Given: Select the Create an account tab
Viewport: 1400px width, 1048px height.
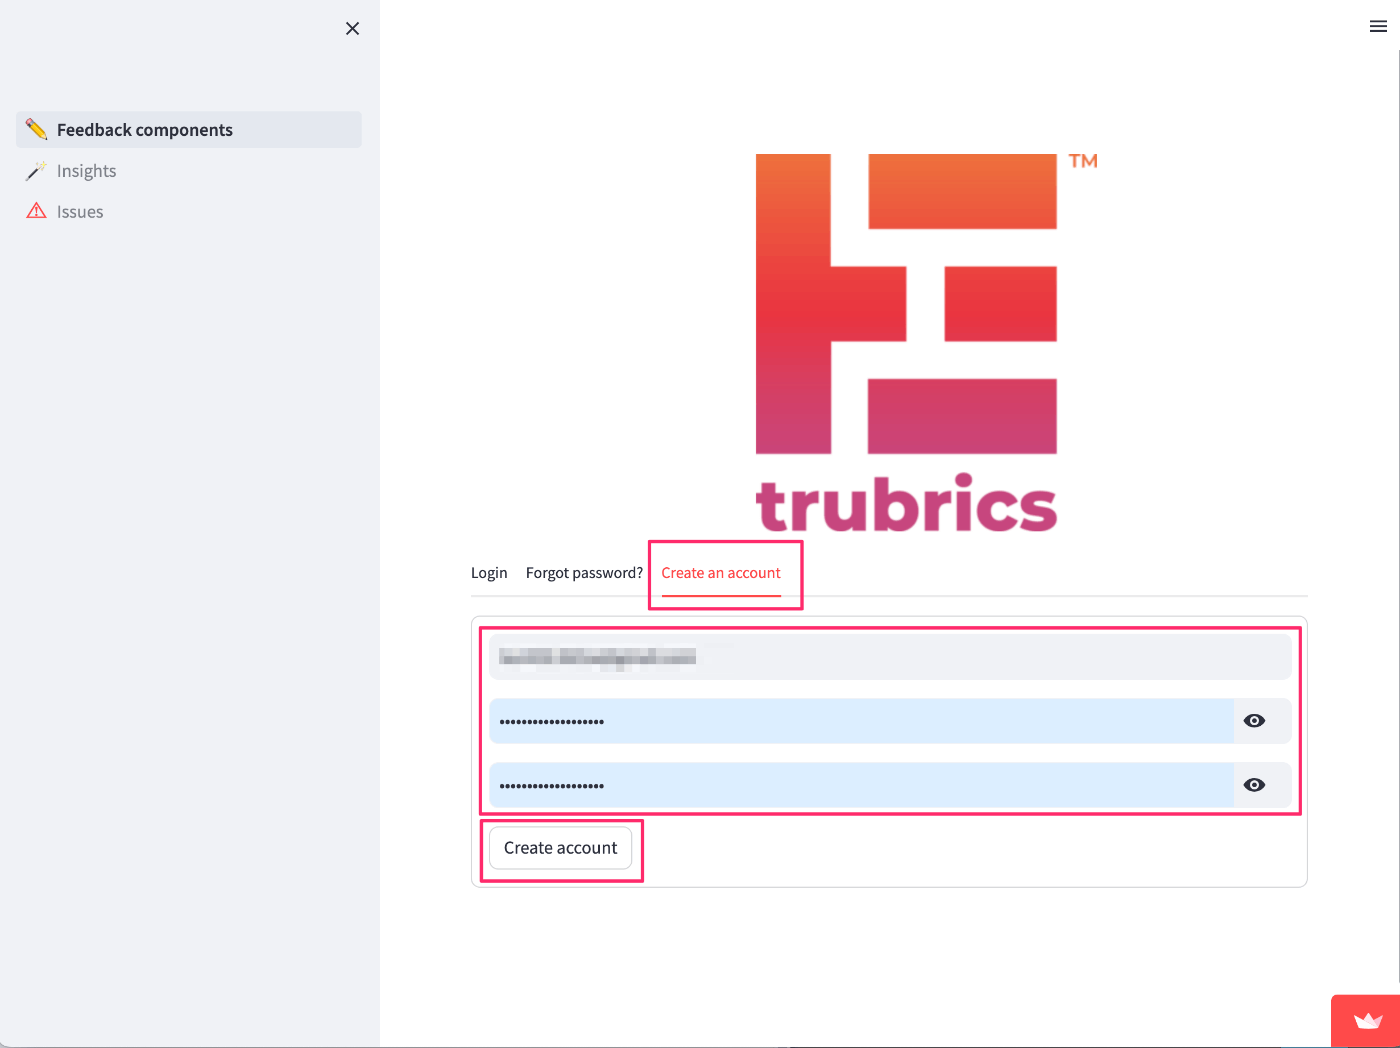Looking at the screenshot, I should click(721, 573).
